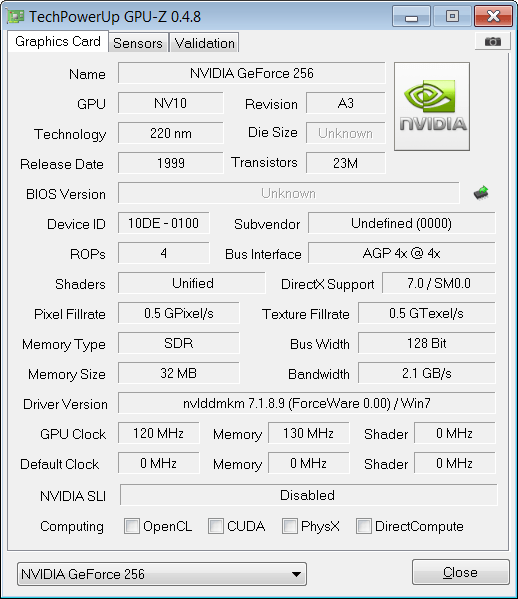This screenshot has height=599, width=518.
Task: Click the GPU-Z title bar app icon
Action: tap(16, 16)
